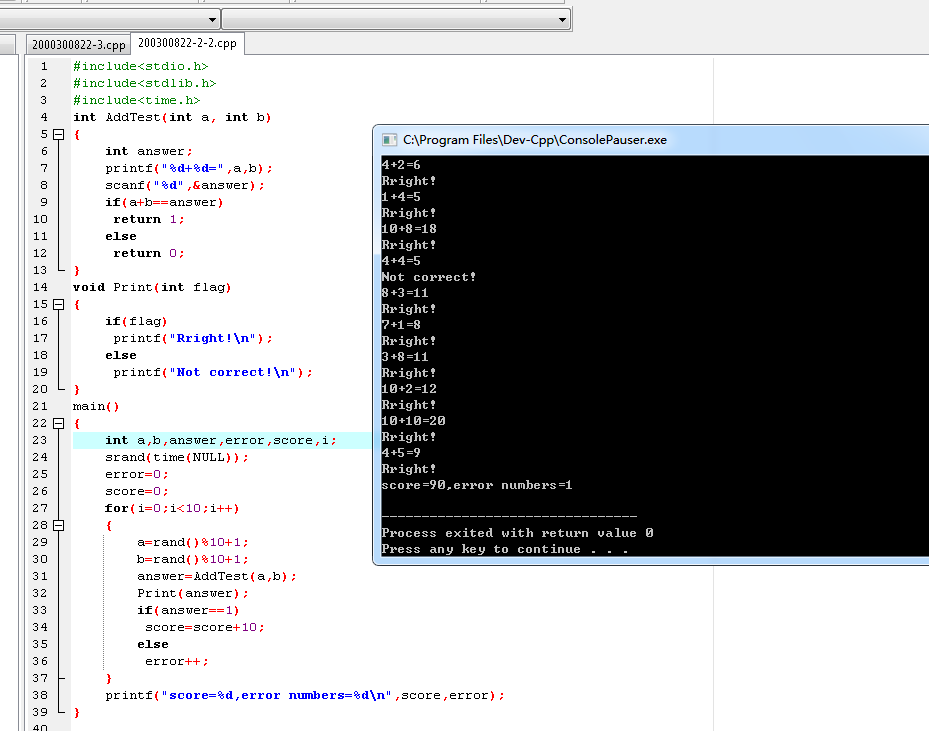929x731 pixels.
Task: Click the 'a=rand()%10+1;' line
Action: click(193, 543)
